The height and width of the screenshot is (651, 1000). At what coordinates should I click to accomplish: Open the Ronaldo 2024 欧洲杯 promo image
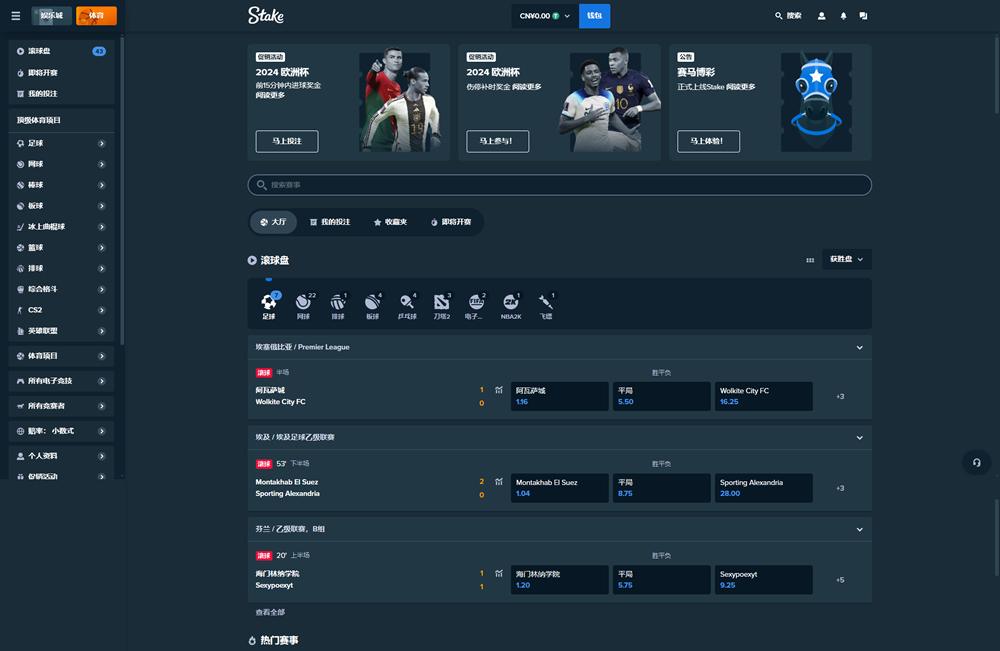coord(401,101)
